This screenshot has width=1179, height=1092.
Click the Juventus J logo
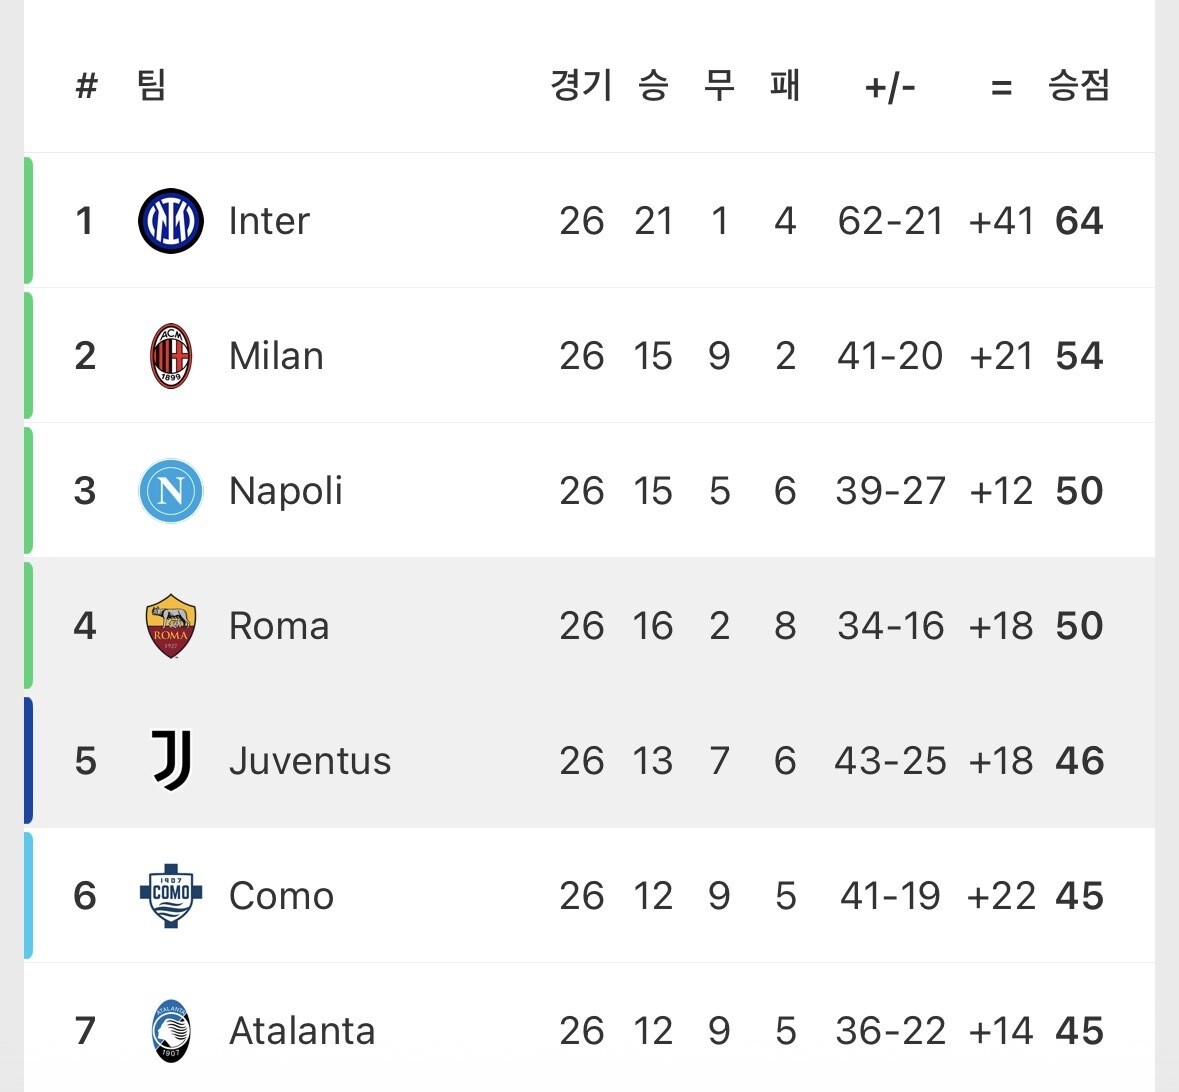[x=171, y=761]
